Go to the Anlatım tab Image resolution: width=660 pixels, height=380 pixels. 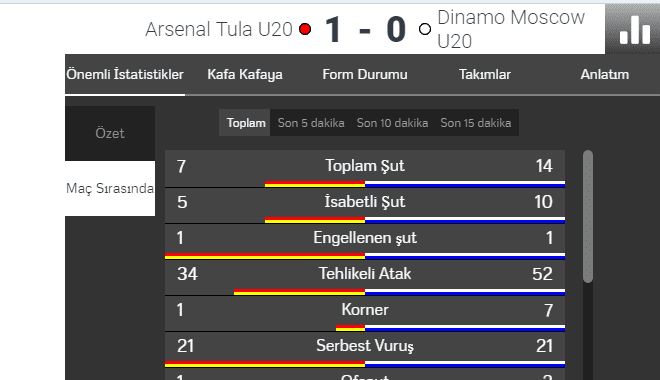[x=605, y=74]
